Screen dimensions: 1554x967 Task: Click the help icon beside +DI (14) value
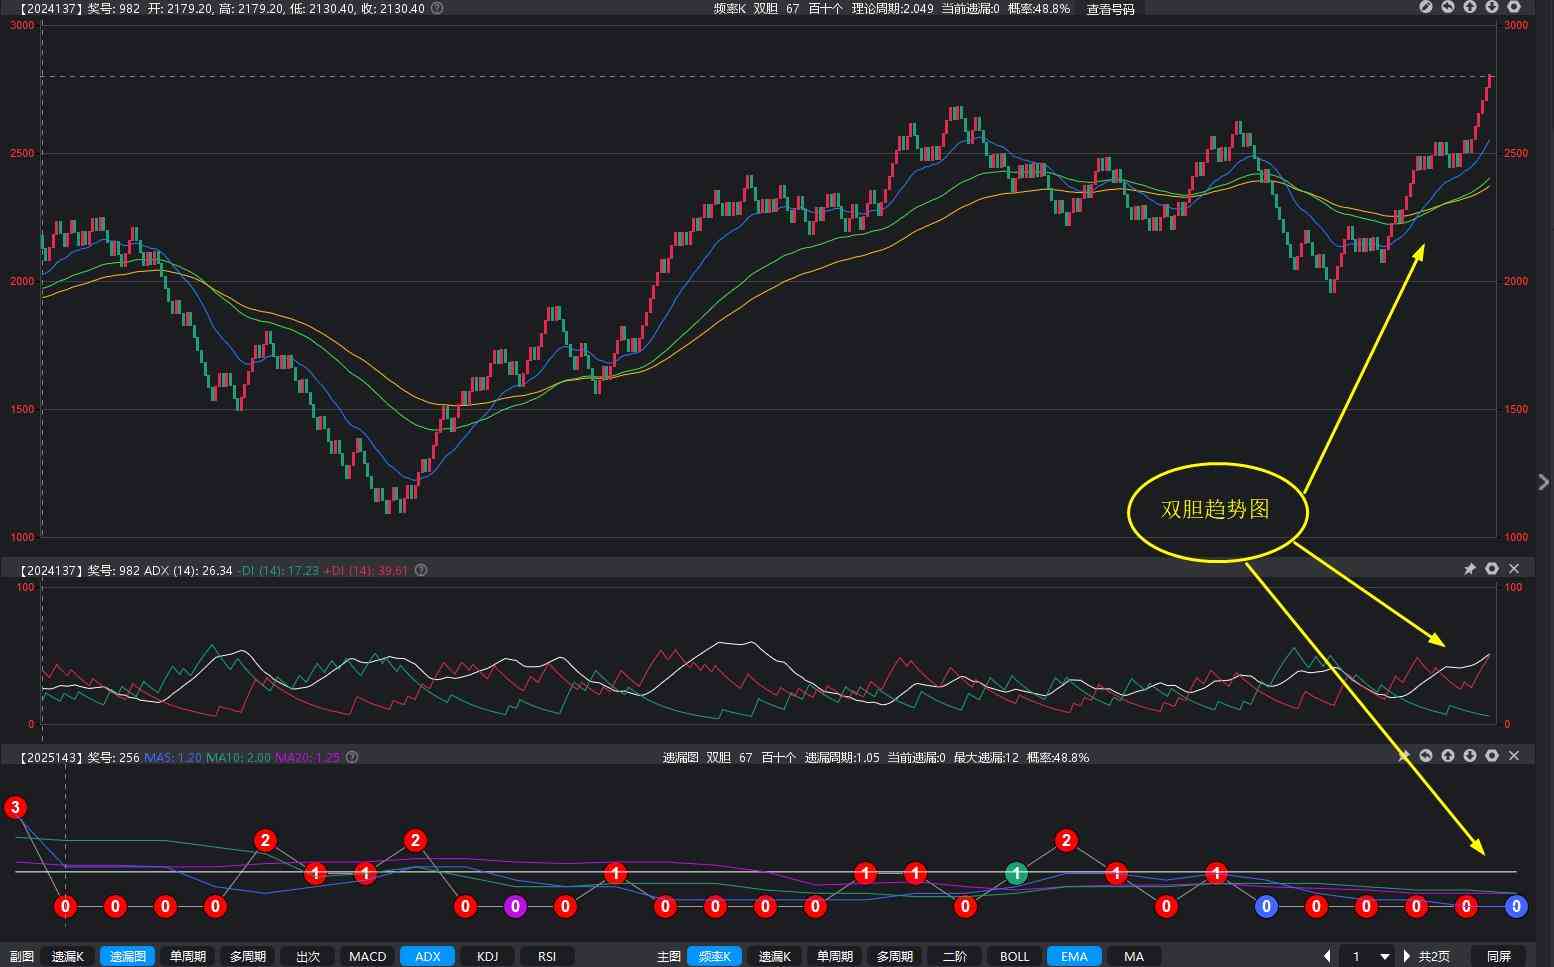(x=421, y=570)
